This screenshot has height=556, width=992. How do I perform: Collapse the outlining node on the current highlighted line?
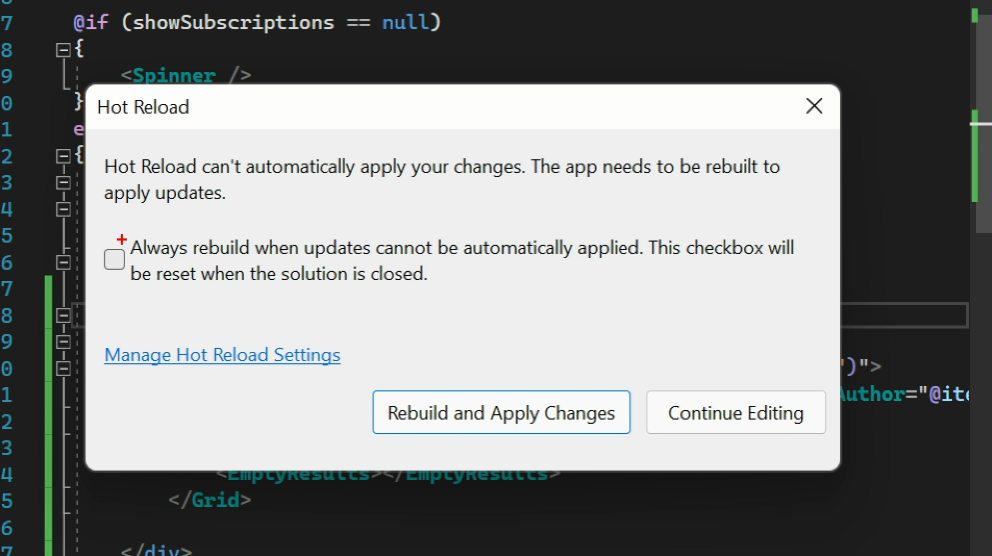tap(64, 316)
